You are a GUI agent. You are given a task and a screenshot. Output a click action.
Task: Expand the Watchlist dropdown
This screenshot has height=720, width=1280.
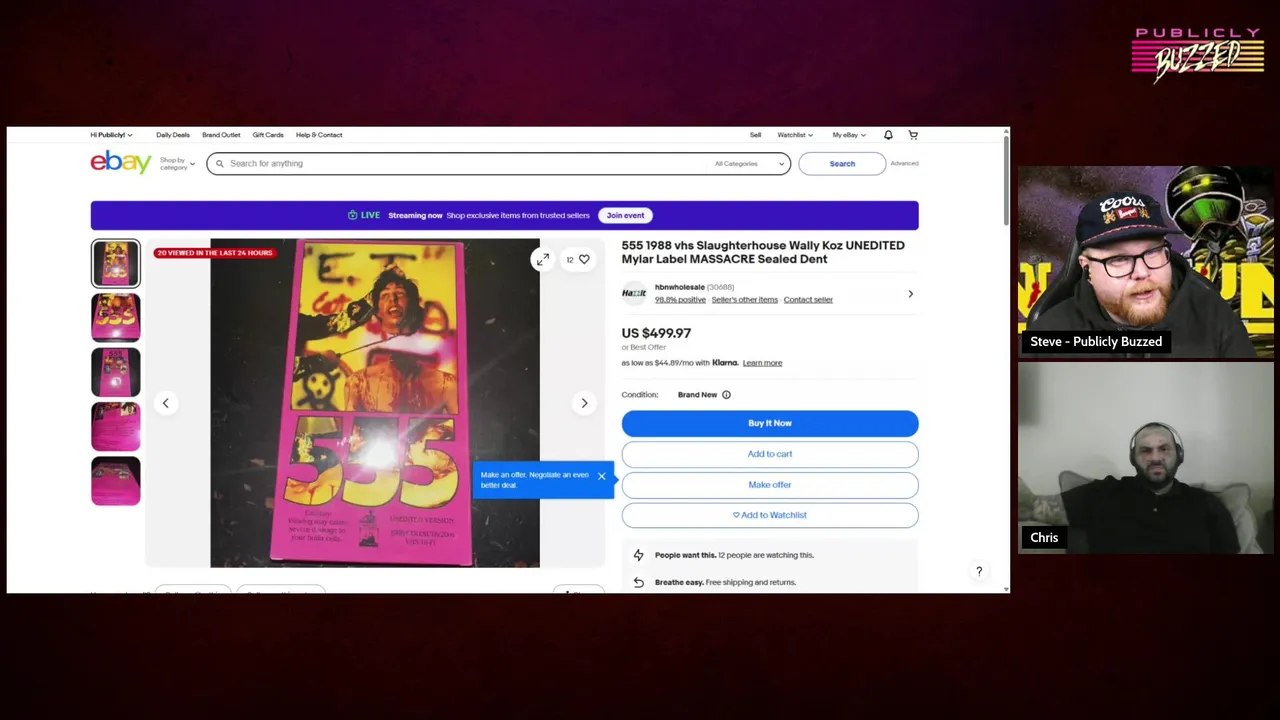pyautogui.click(x=795, y=135)
